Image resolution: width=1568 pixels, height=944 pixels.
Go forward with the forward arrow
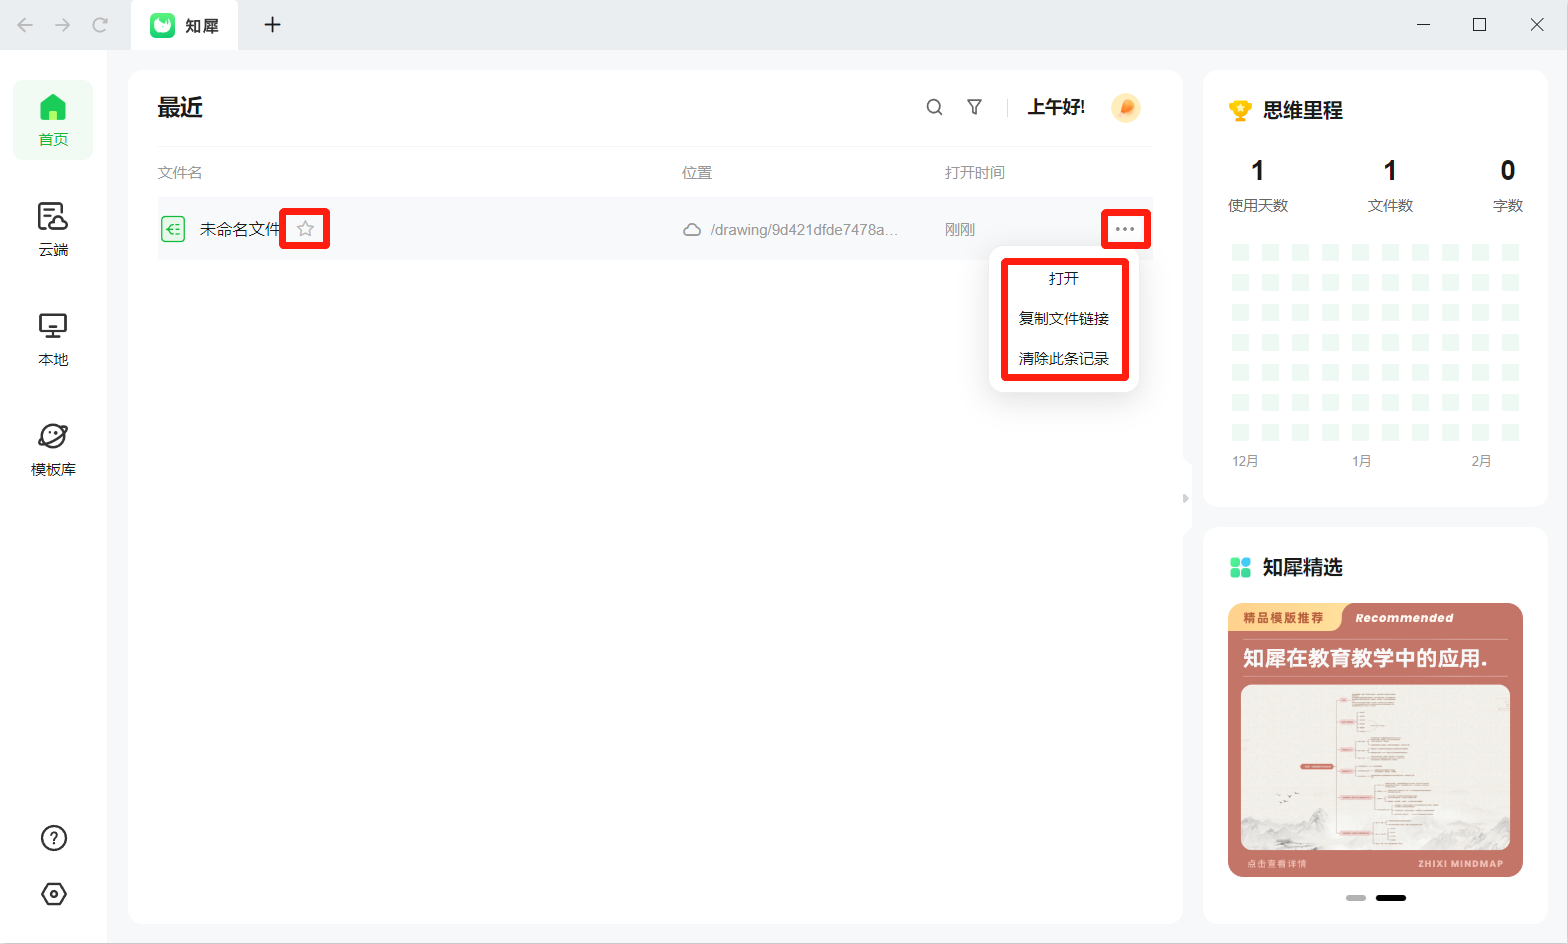62,25
